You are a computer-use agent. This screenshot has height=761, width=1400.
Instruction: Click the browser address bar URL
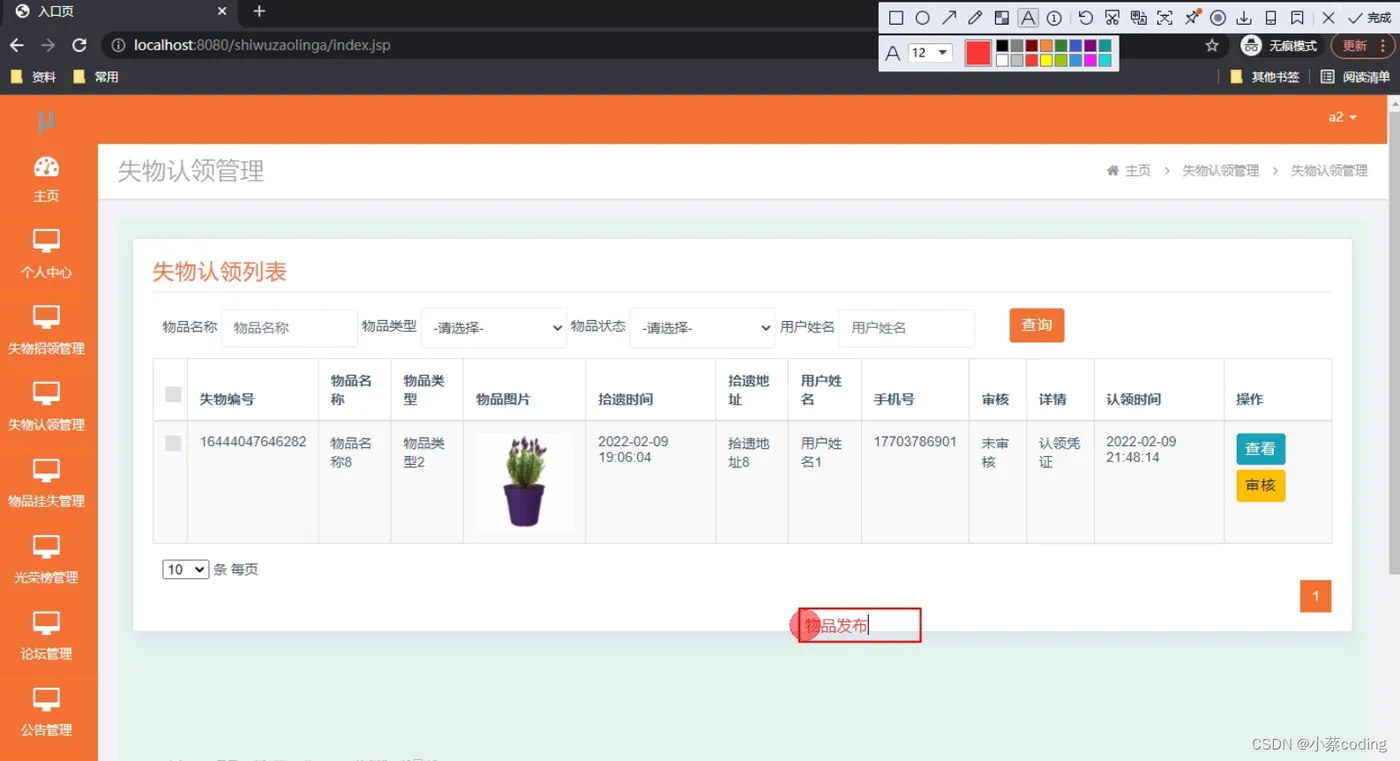click(x=262, y=45)
